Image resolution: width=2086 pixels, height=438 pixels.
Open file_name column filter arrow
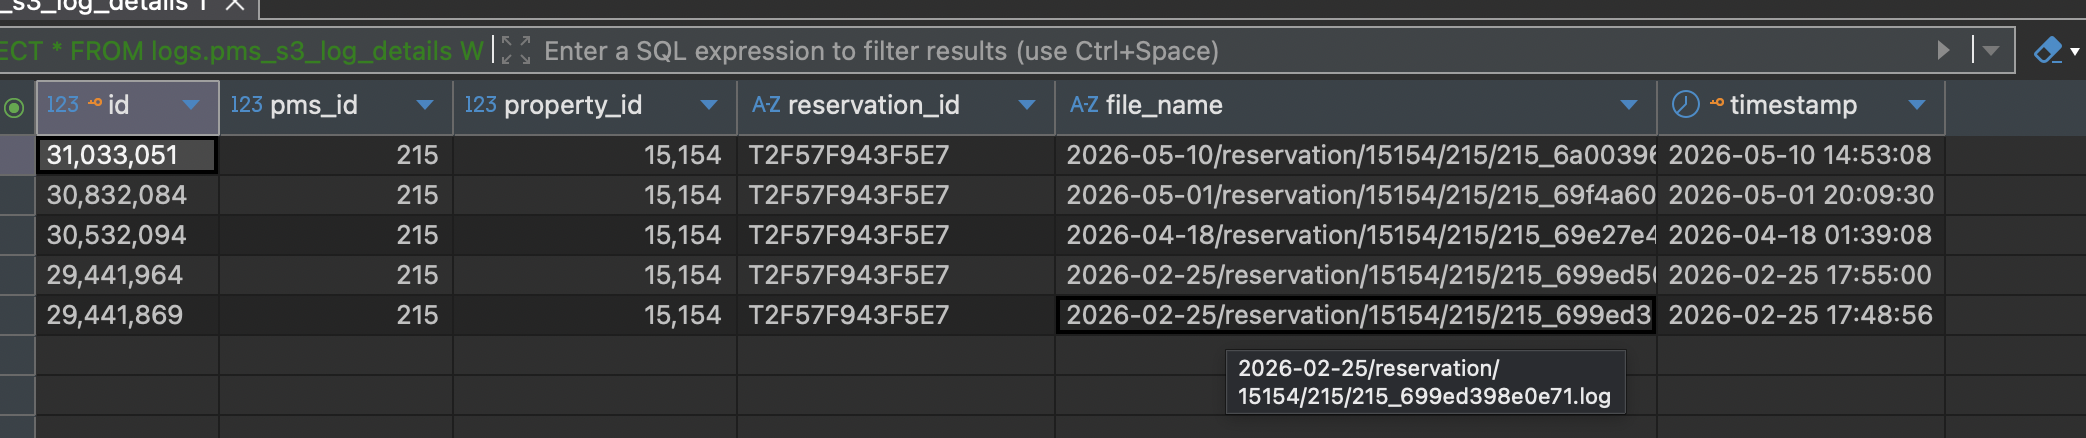[x=1629, y=105]
